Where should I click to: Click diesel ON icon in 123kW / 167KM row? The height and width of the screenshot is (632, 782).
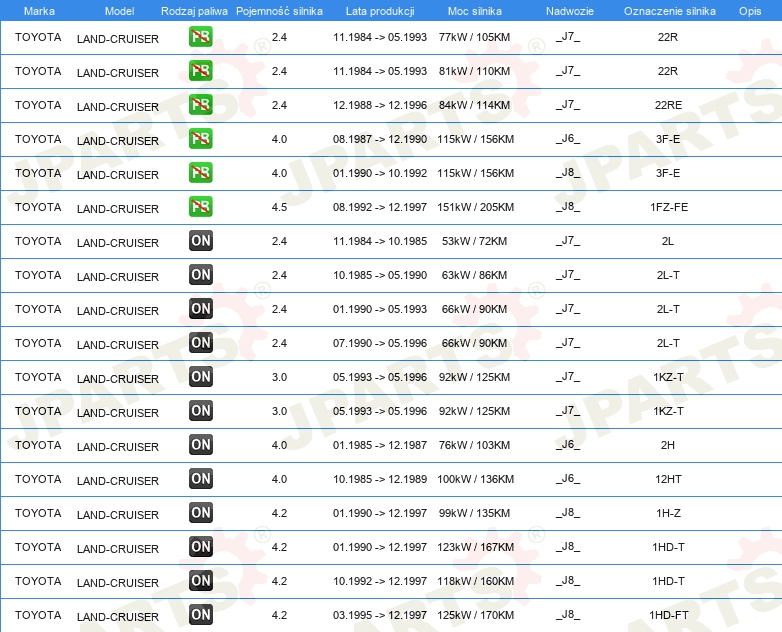click(x=200, y=546)
